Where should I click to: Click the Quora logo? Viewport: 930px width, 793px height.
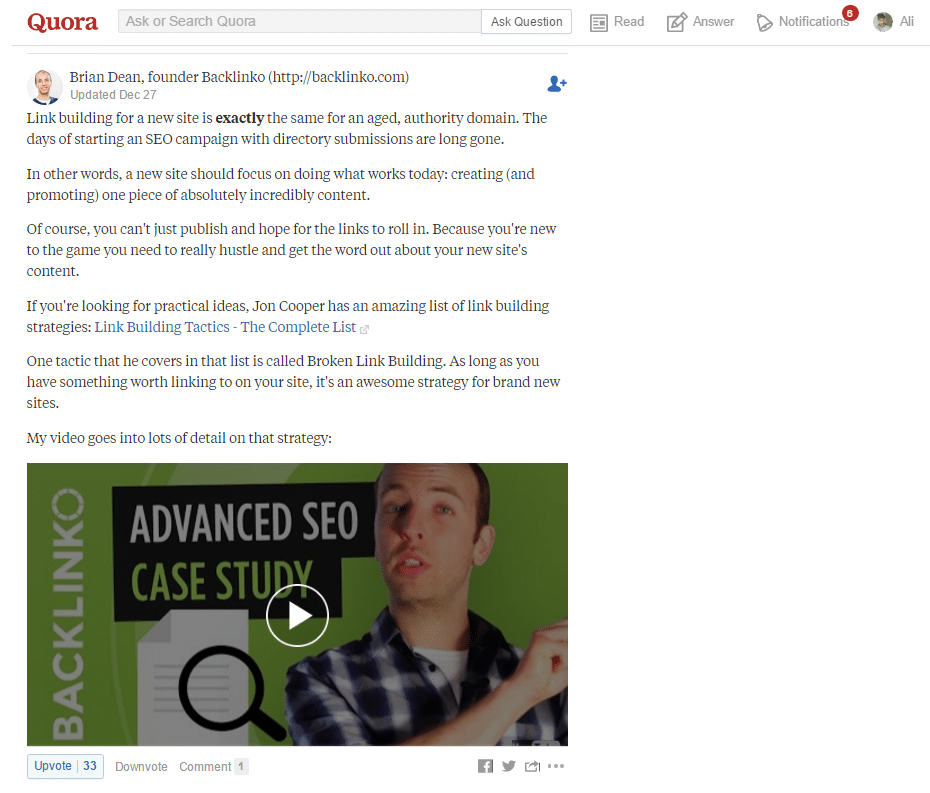coord(62,22)
